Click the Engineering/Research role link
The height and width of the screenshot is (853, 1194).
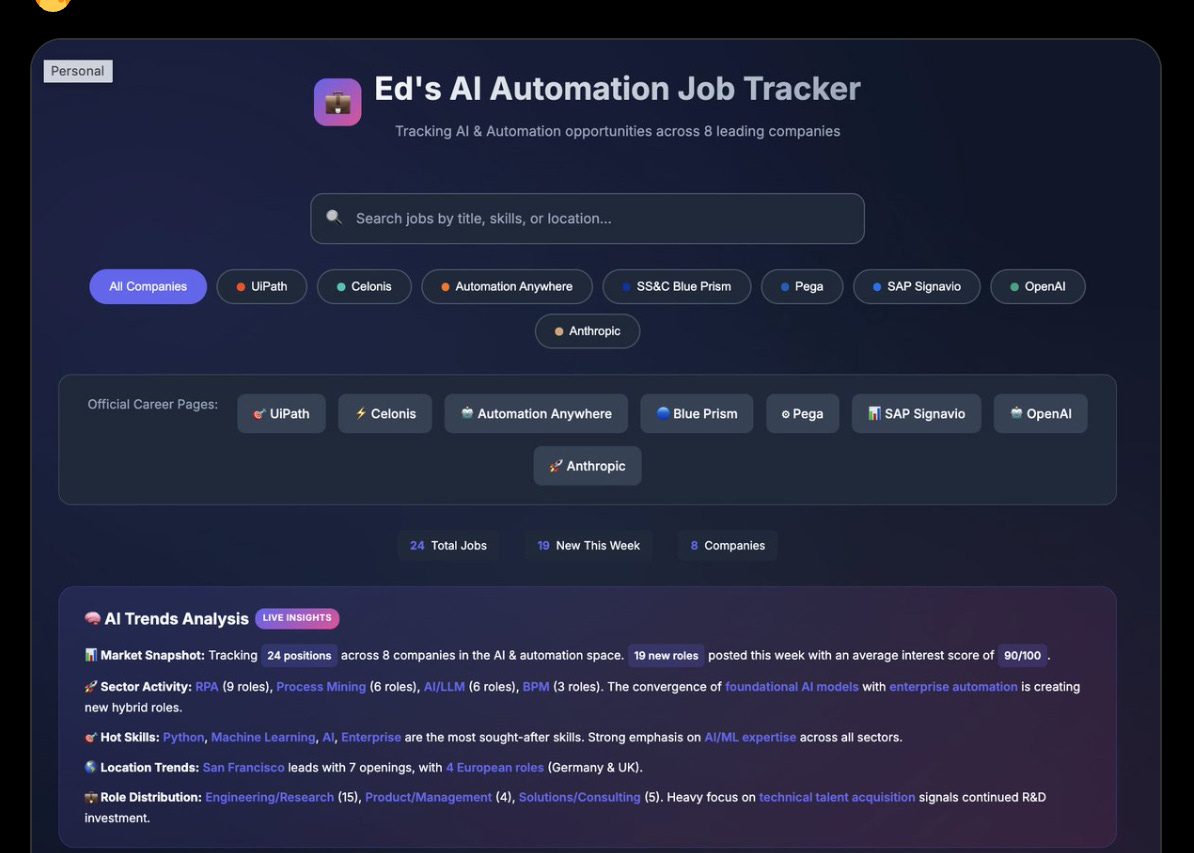270,797
